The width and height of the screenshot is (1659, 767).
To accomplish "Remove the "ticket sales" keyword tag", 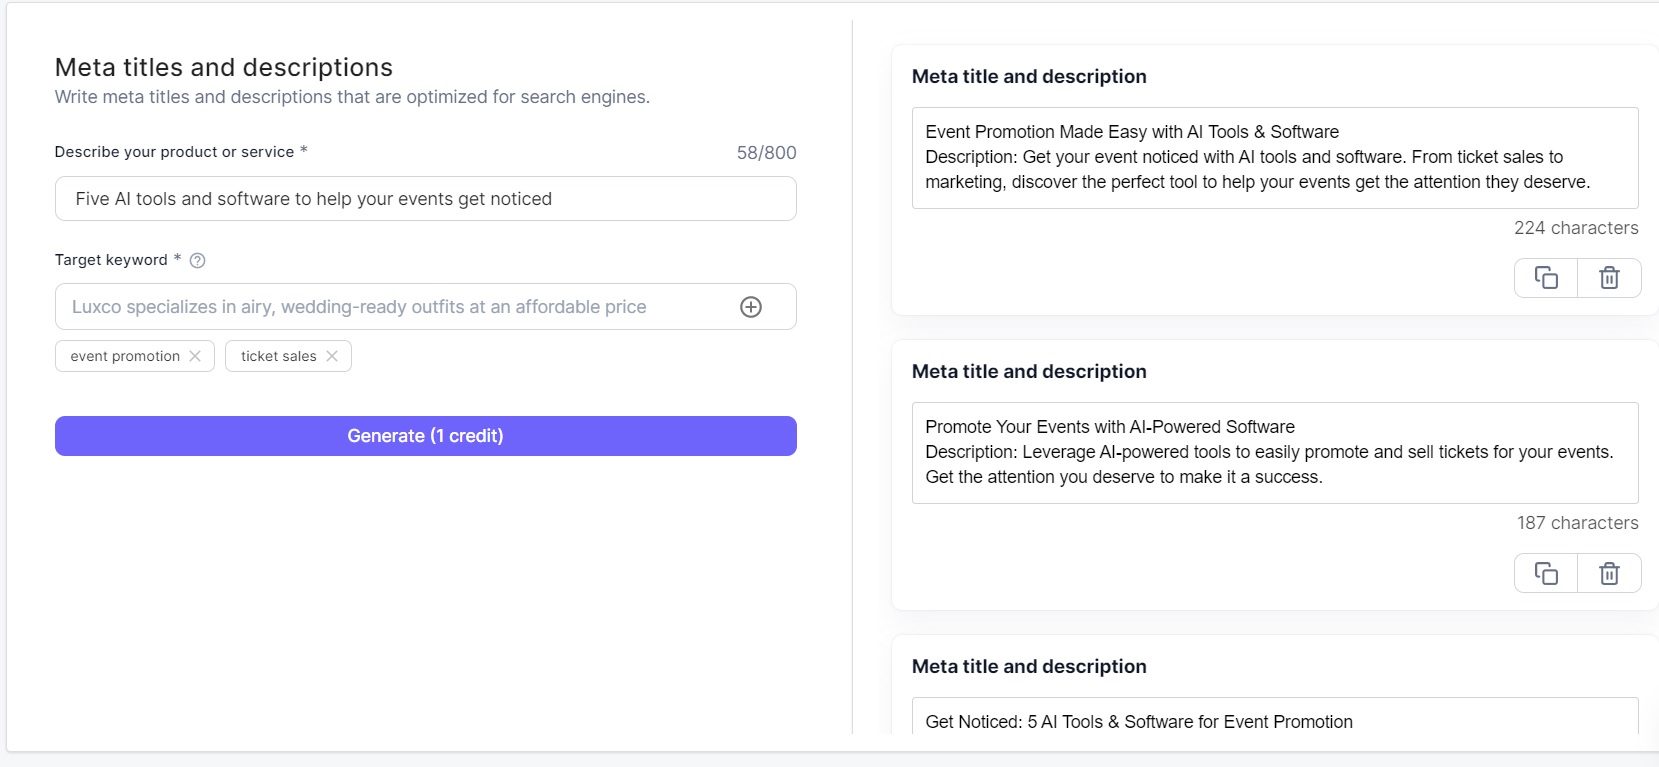I will click(x=332, y=356).
